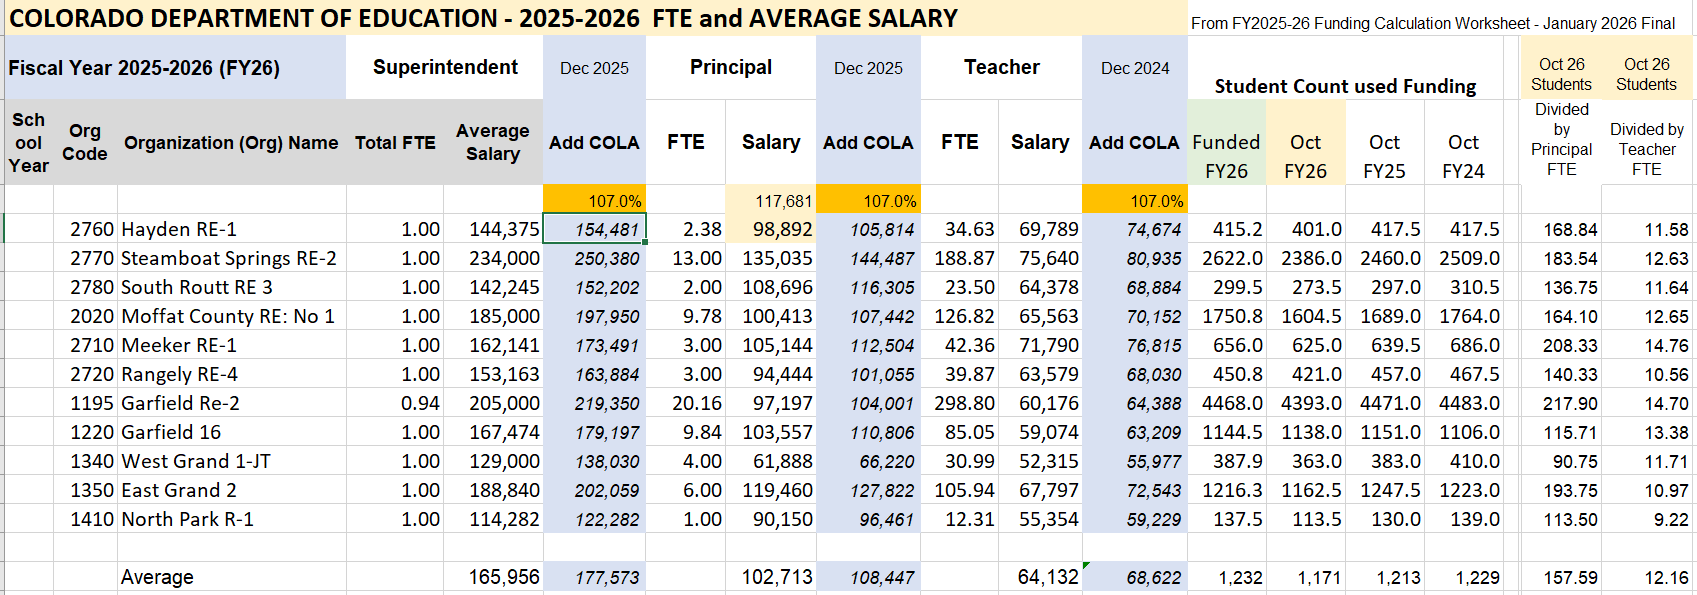Screen dimensions: 1697x595
Task: Click the Org Code column header
Action: coord(85,142)
